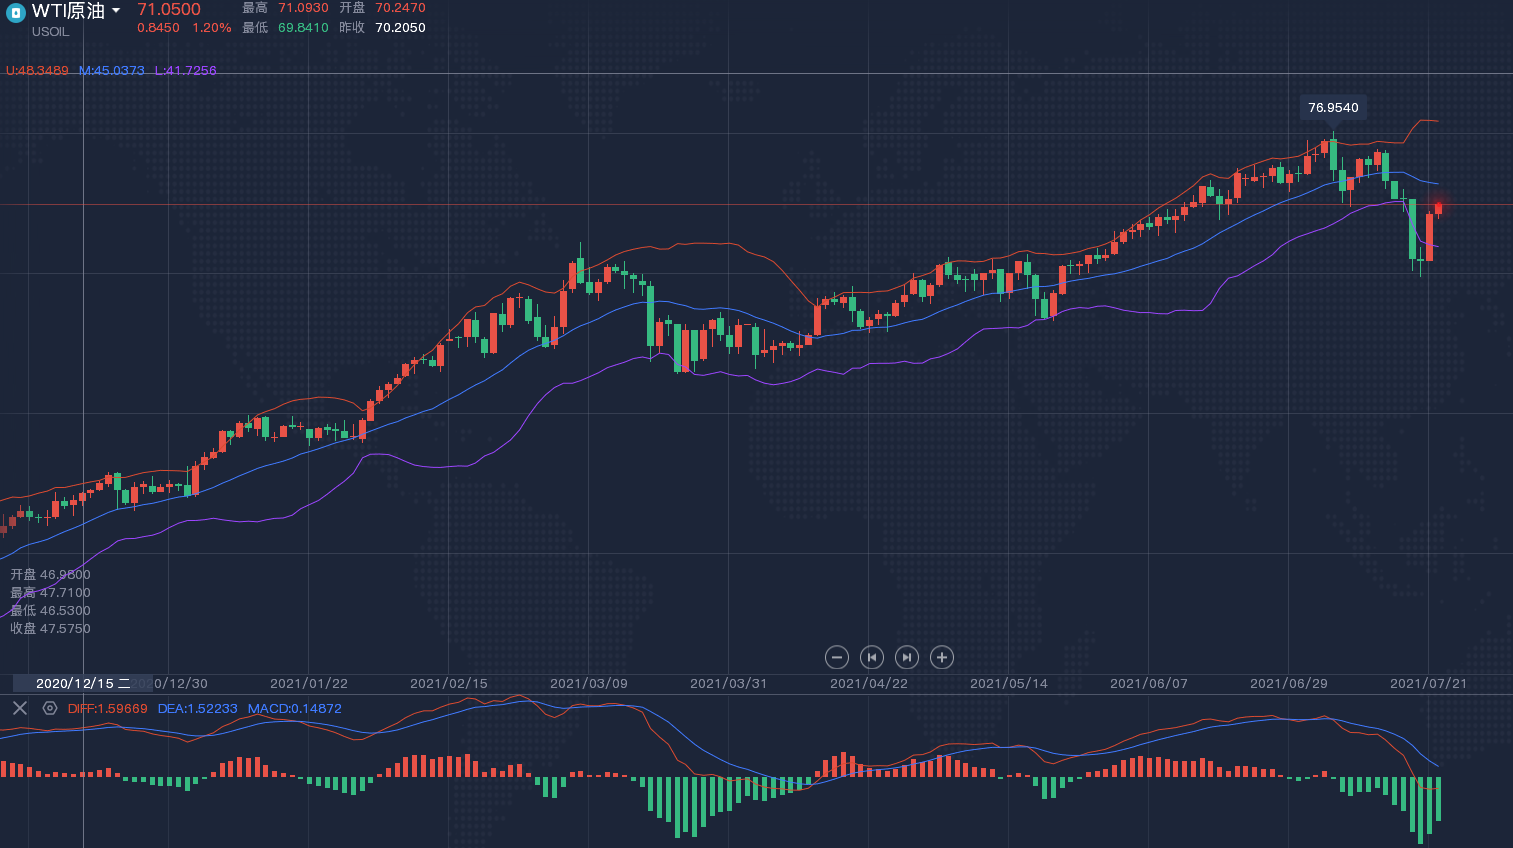
Task: Click the WTI原油 instrument name
Action: tap(68, 11)
